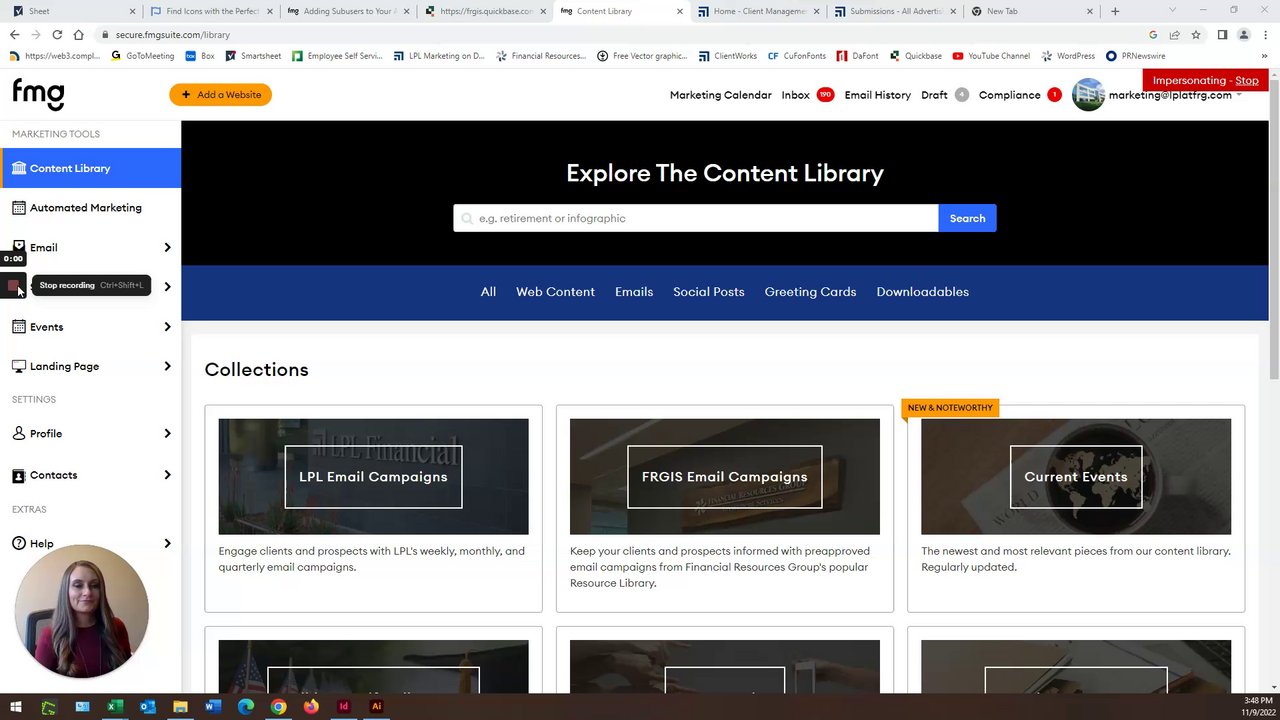Click the blue Search button
The width and height of the screenshot is (1280, 720).
click(967, 218)
